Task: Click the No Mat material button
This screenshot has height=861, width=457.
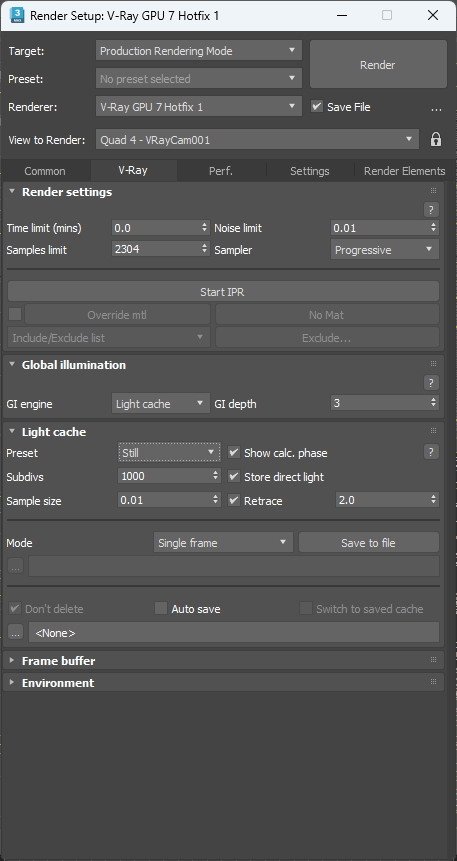Action: point(327,315)
